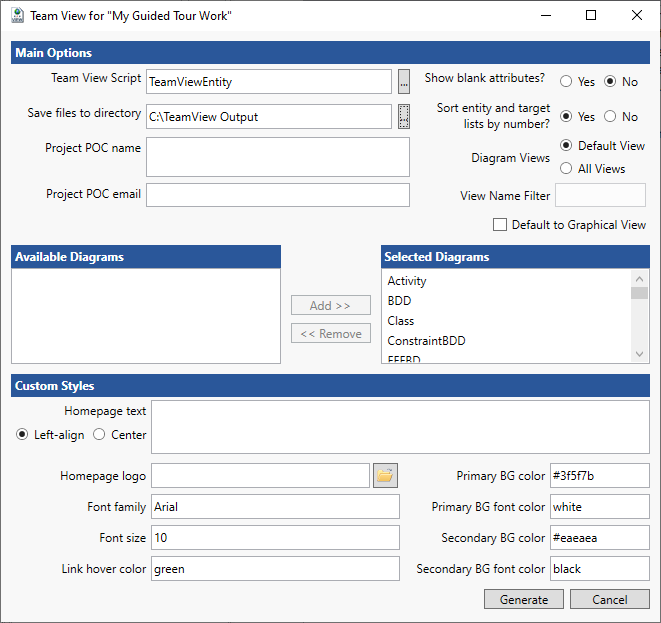Click the Primary BG color field
This screenshot has height=623, width=661.
click(600, 476)
